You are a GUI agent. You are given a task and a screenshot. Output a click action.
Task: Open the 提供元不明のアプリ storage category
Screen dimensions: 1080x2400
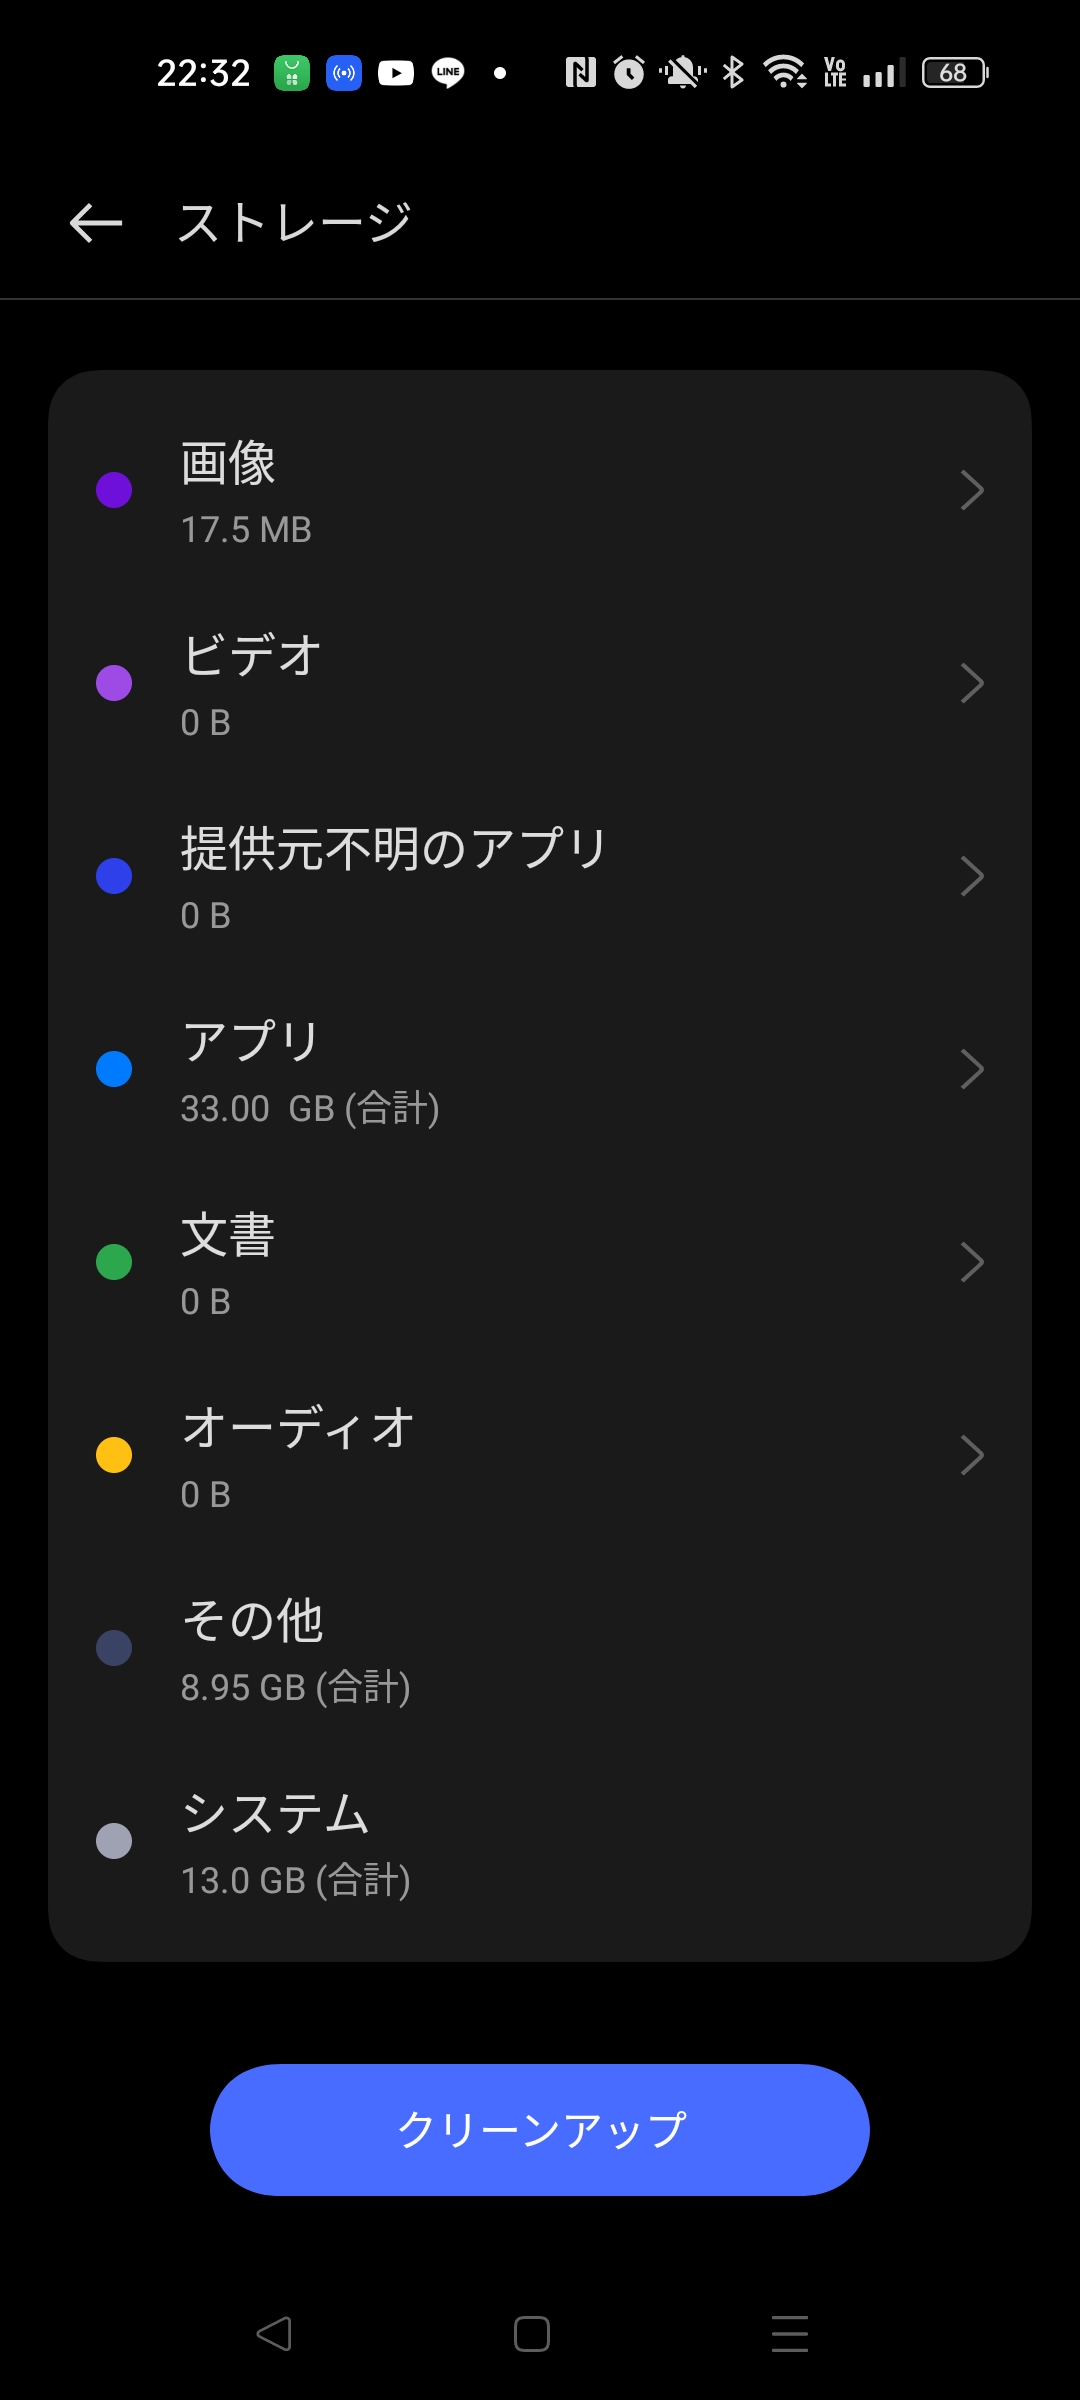click(540, 876)
